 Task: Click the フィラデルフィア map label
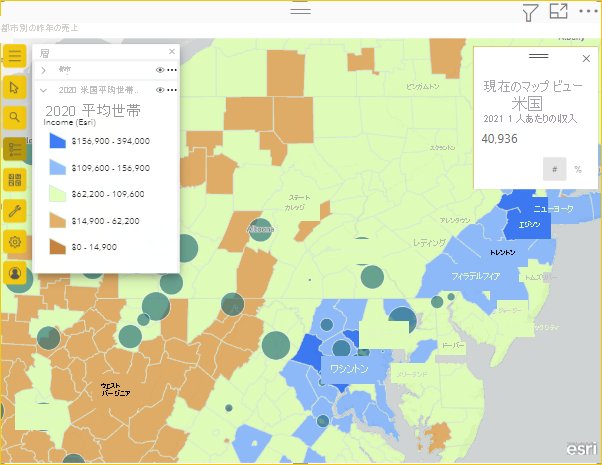476,276
